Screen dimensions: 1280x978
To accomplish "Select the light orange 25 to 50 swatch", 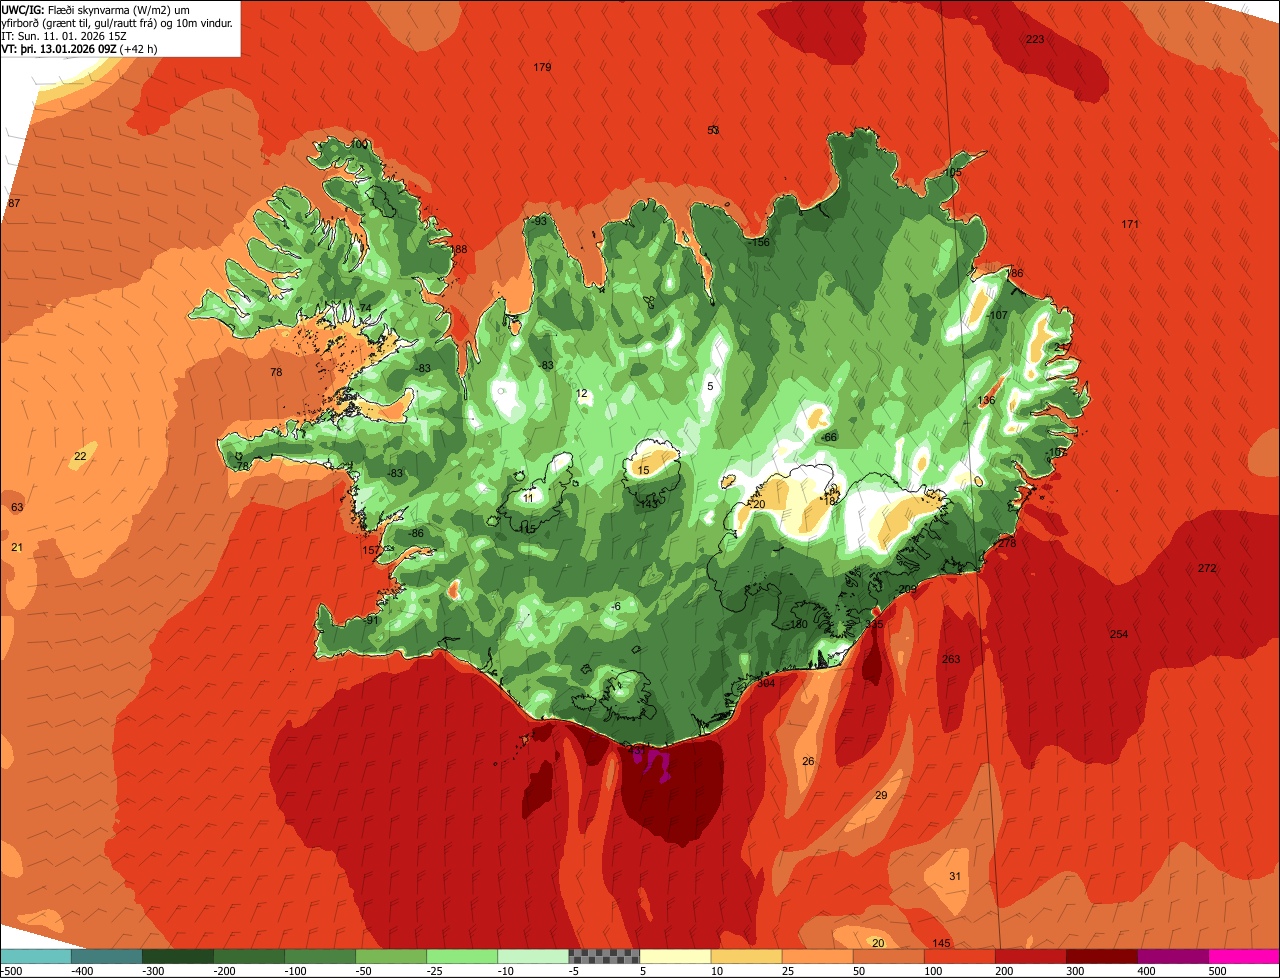I will pyautogui.click(x=817, y=956).
